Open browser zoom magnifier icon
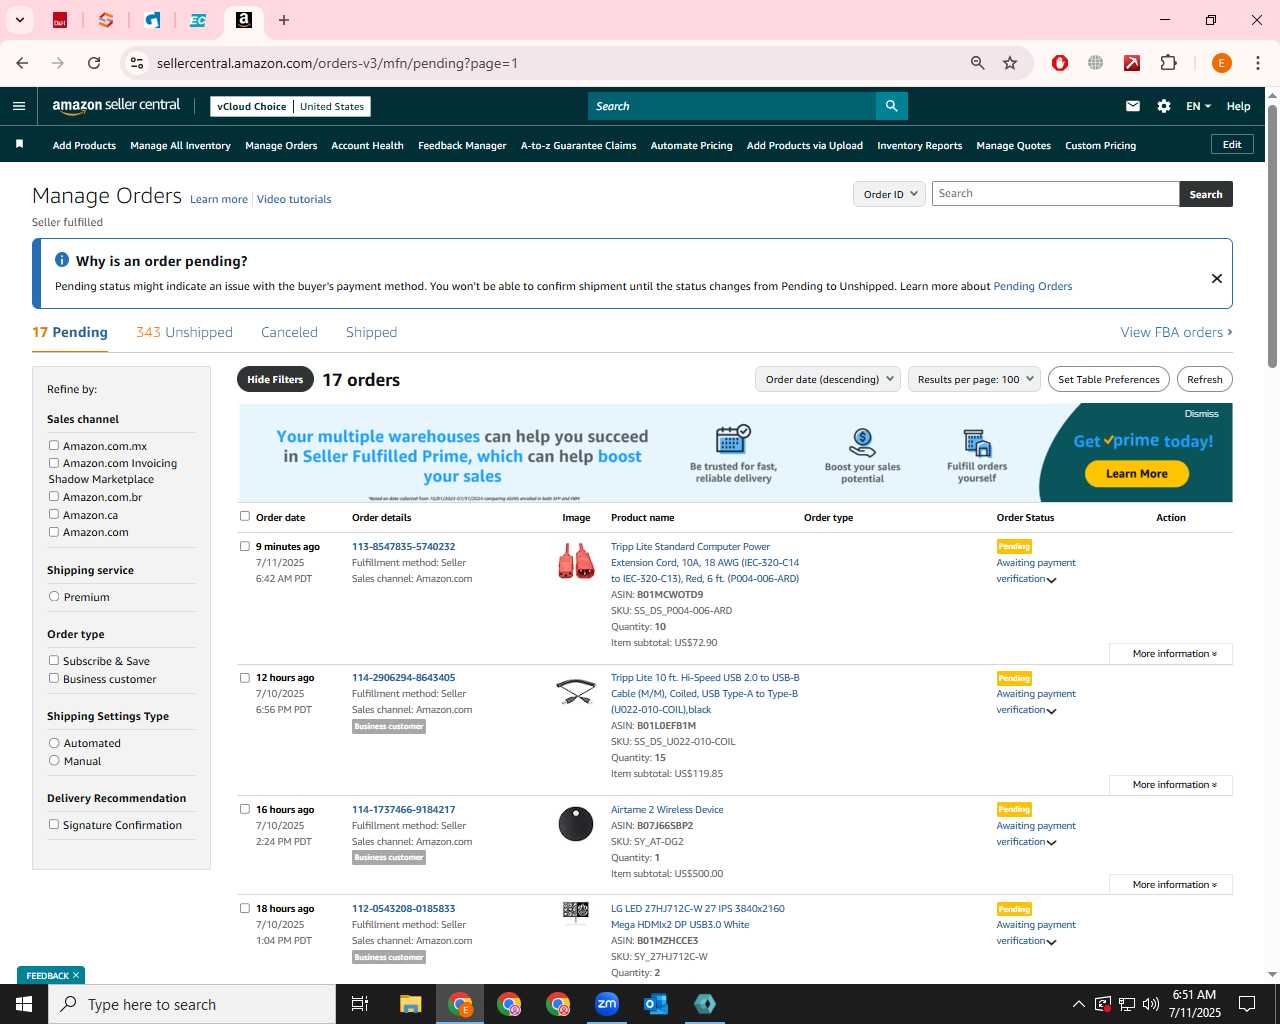Viewport: 1280px width, 1024px height. click(x=978, y=63)
